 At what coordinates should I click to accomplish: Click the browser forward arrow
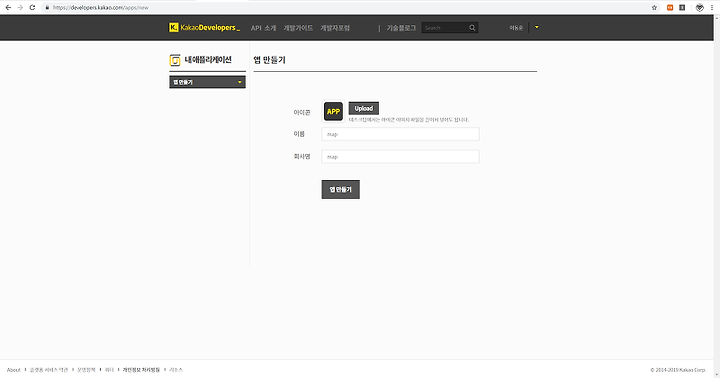(x=20, y=7)
